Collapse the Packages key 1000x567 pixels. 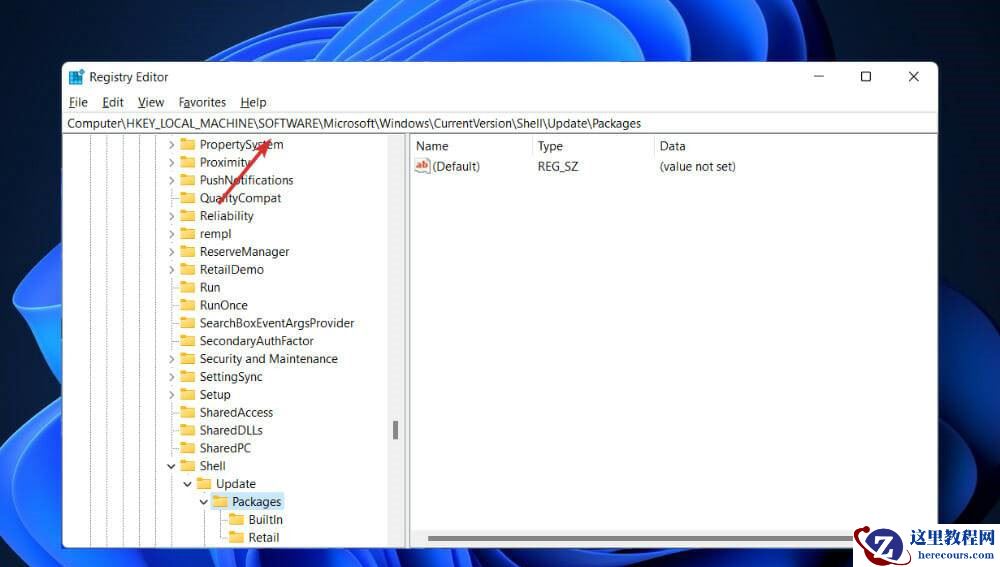click(203, 502)
